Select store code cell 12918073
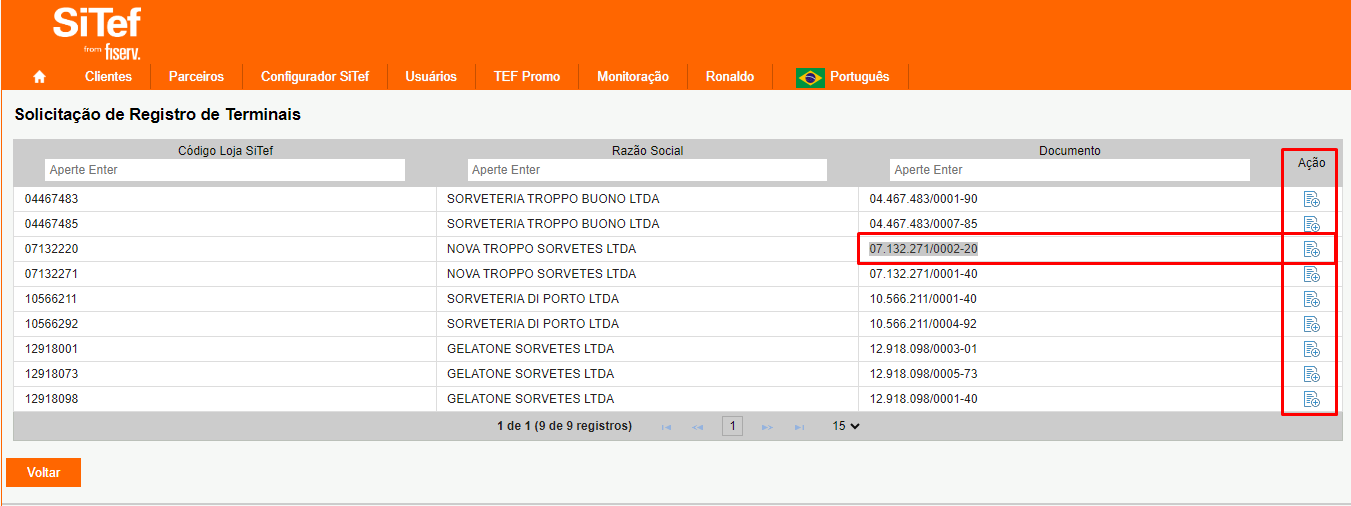Image resolution: width=1351 pixels, height=506 pixels. click(51, 374)
